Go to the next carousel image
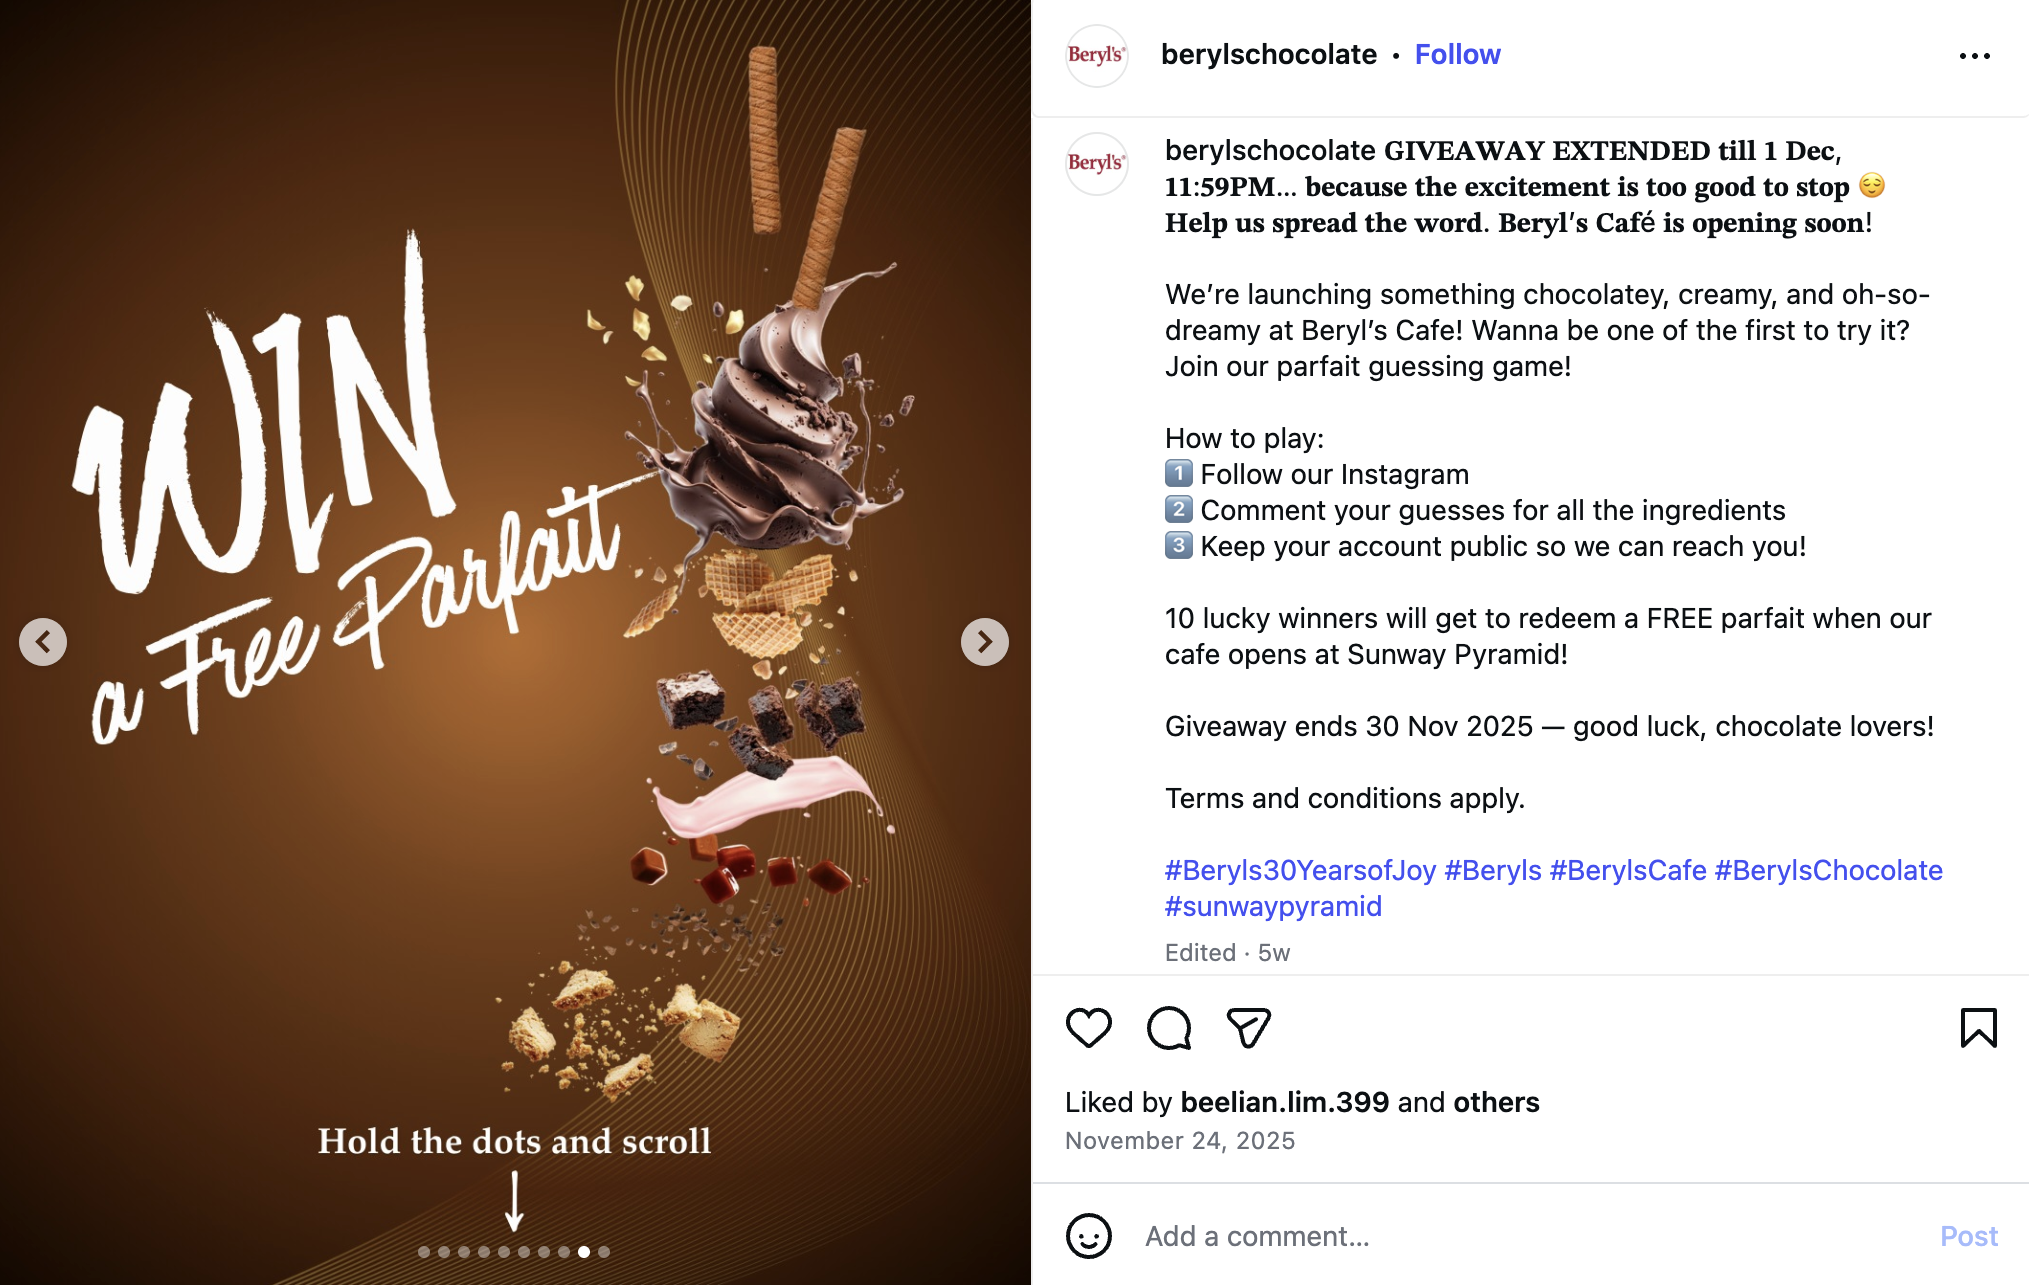The image size is (2029, 1285). pos(984,642)
